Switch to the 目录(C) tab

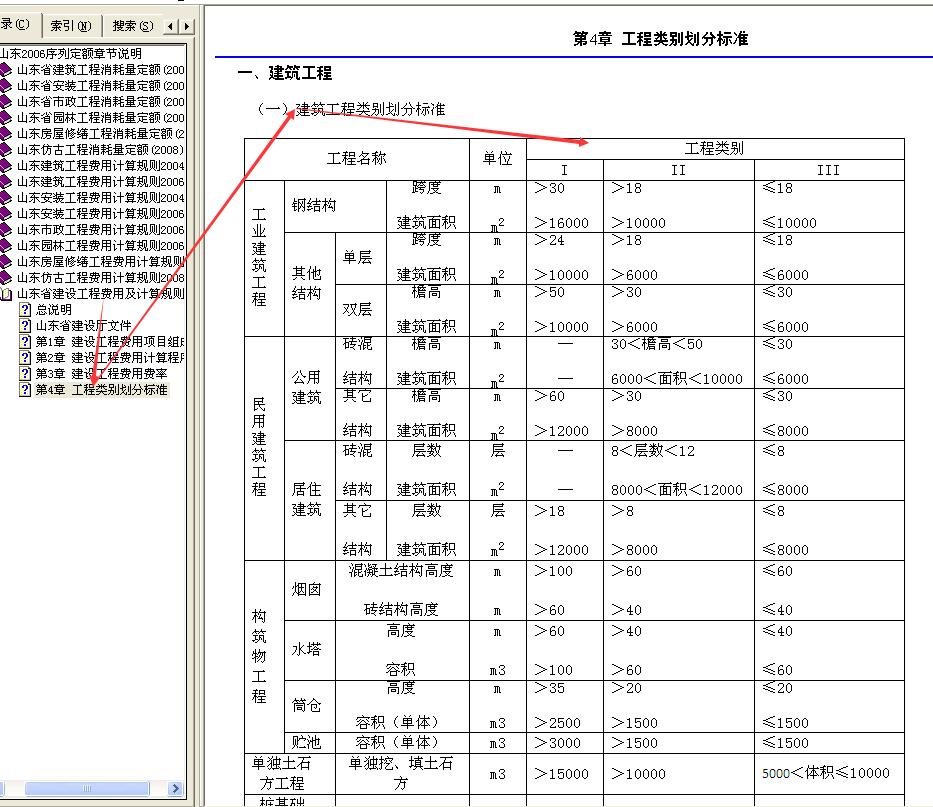pos(17,24)
